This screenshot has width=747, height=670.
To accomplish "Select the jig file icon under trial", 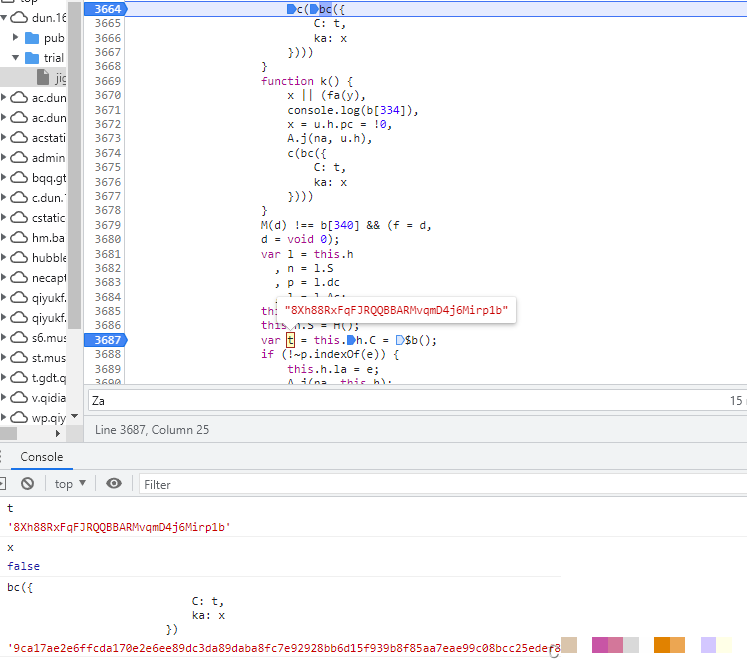I will pyautogui.click(x=44, y=78).
